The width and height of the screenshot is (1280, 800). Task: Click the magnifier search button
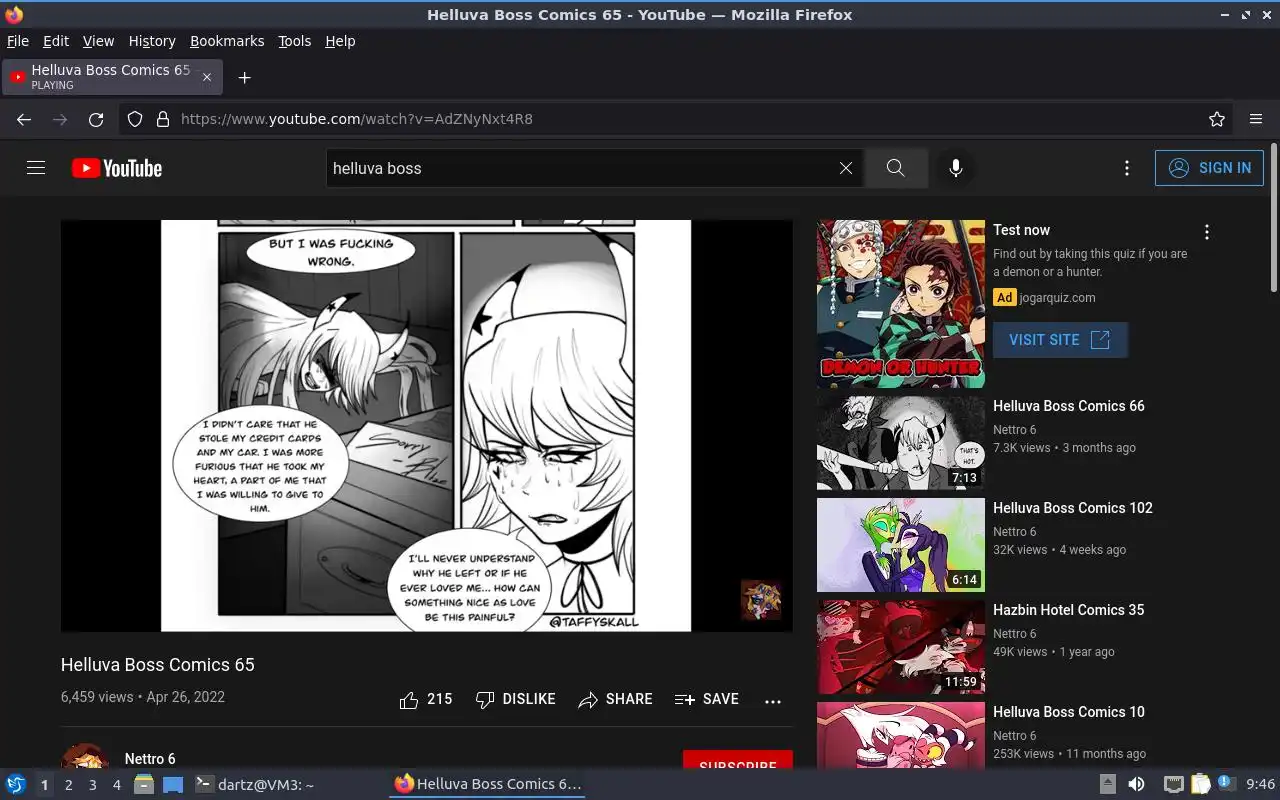895,168
